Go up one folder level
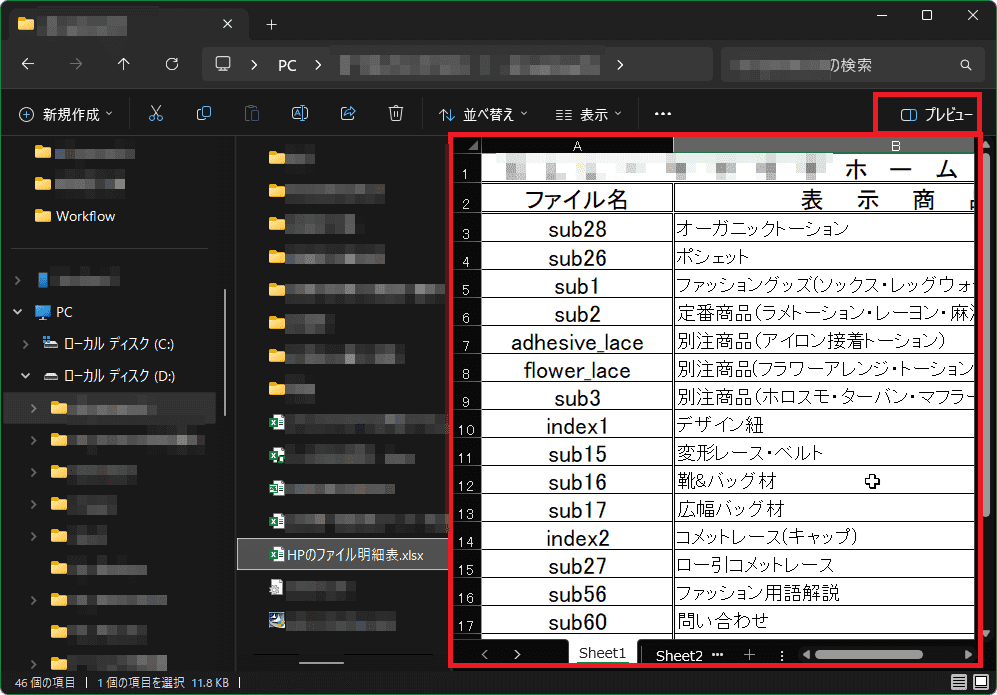The width and height of the screenshot is (997, 695). pos(124,64)
